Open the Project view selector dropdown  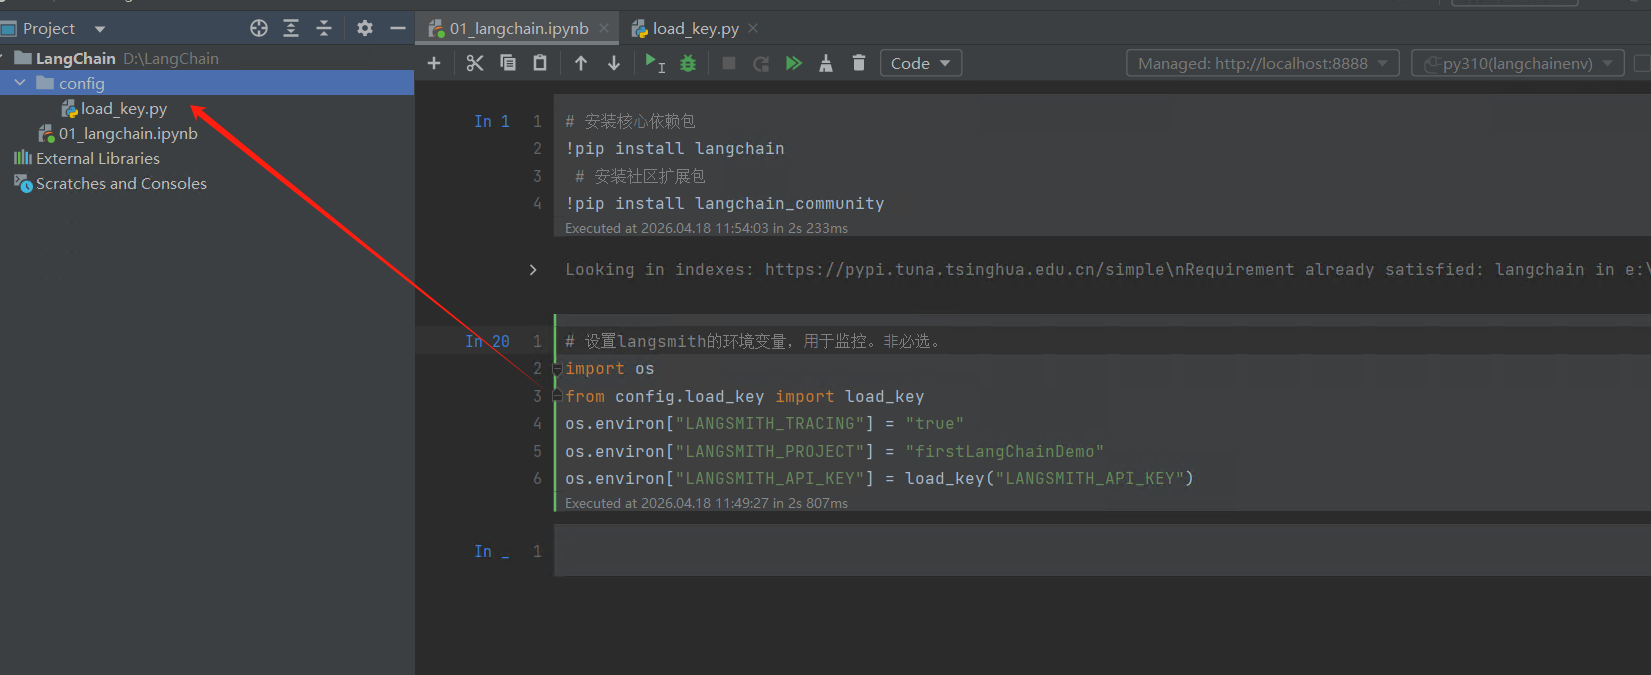click(100, 29)
